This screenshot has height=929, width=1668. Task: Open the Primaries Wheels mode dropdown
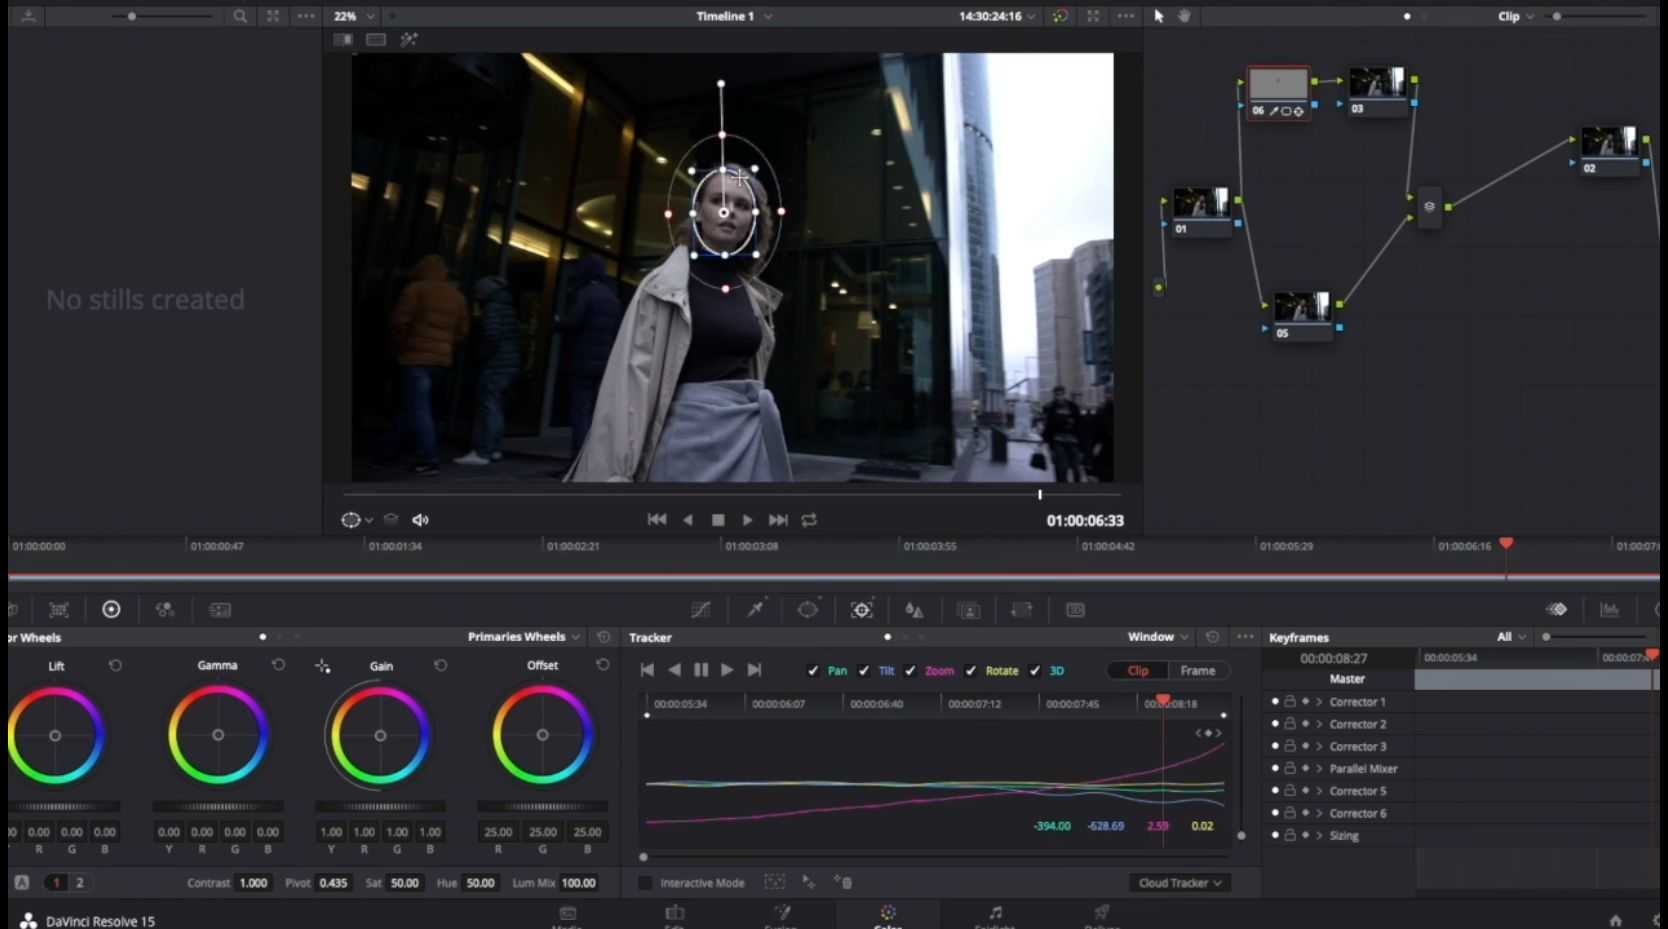pos(524,637)
